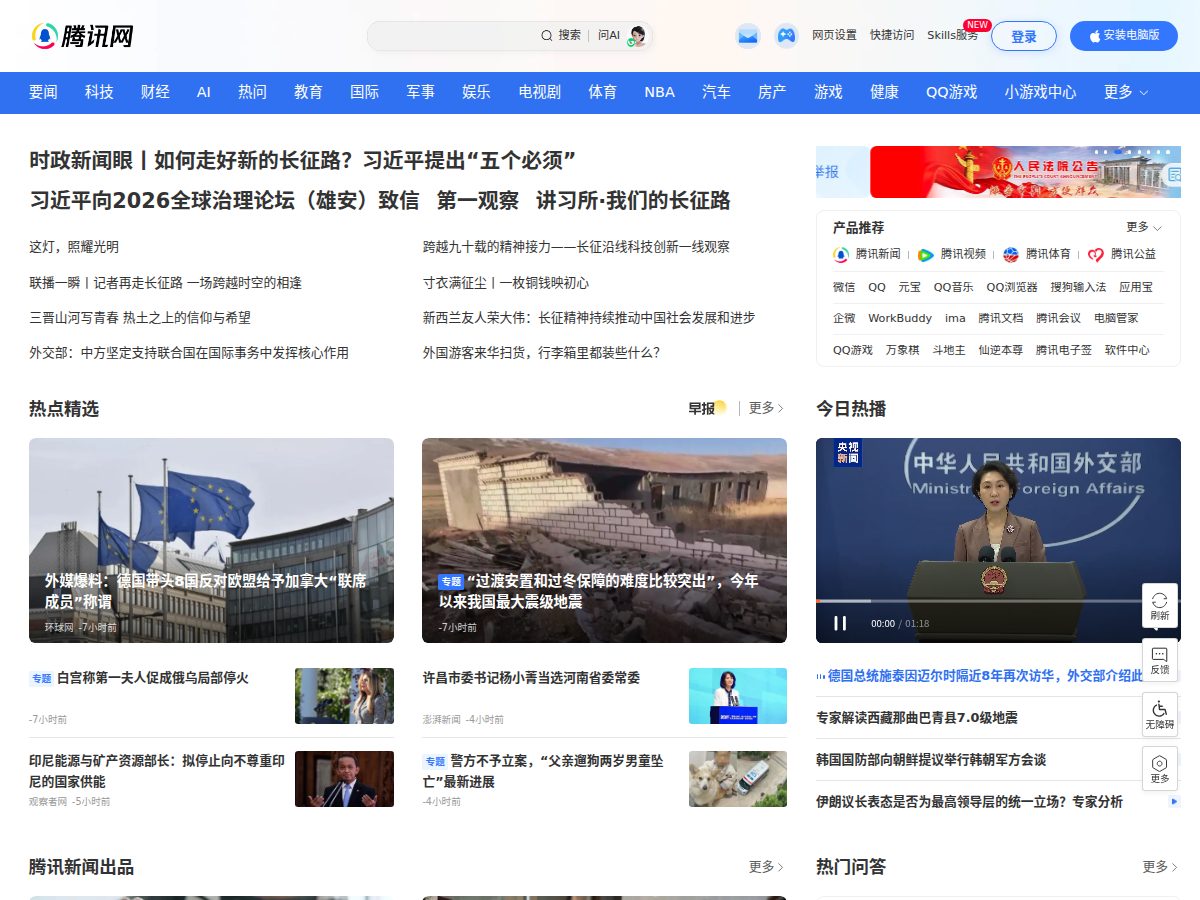1200x900 pixels.
Task: Click the 腾讯新闻 product icon
Action: click(x=841, y=255)
